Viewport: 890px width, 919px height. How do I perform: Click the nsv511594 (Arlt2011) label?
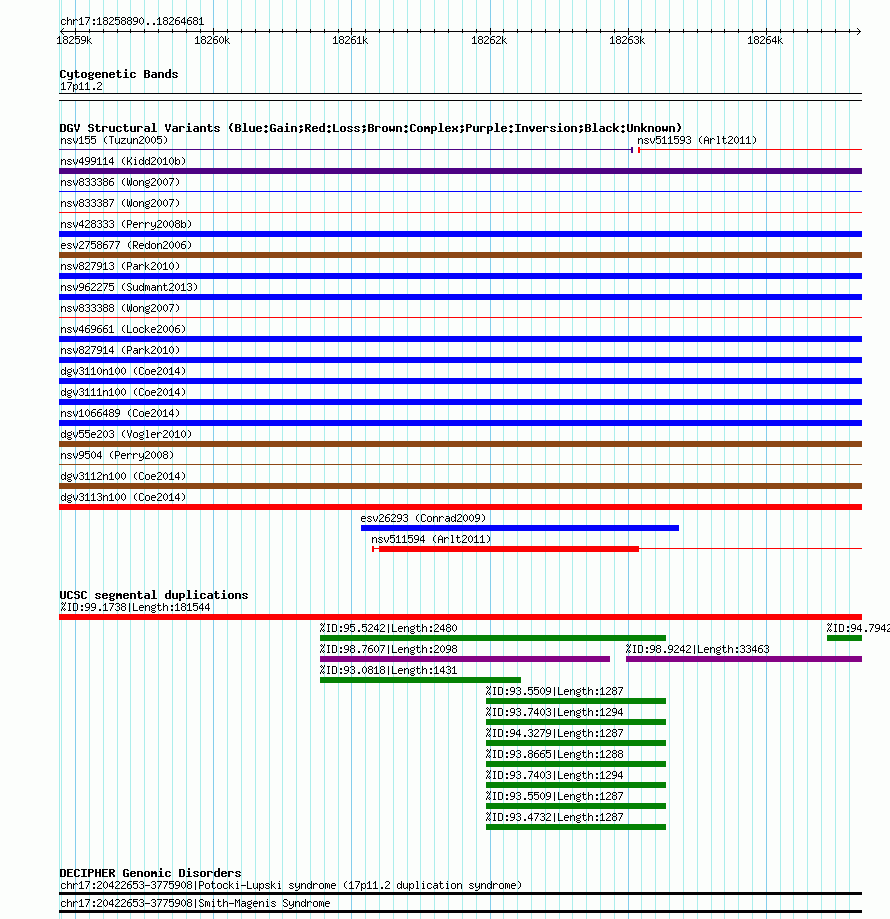click(x=431, y=539)
